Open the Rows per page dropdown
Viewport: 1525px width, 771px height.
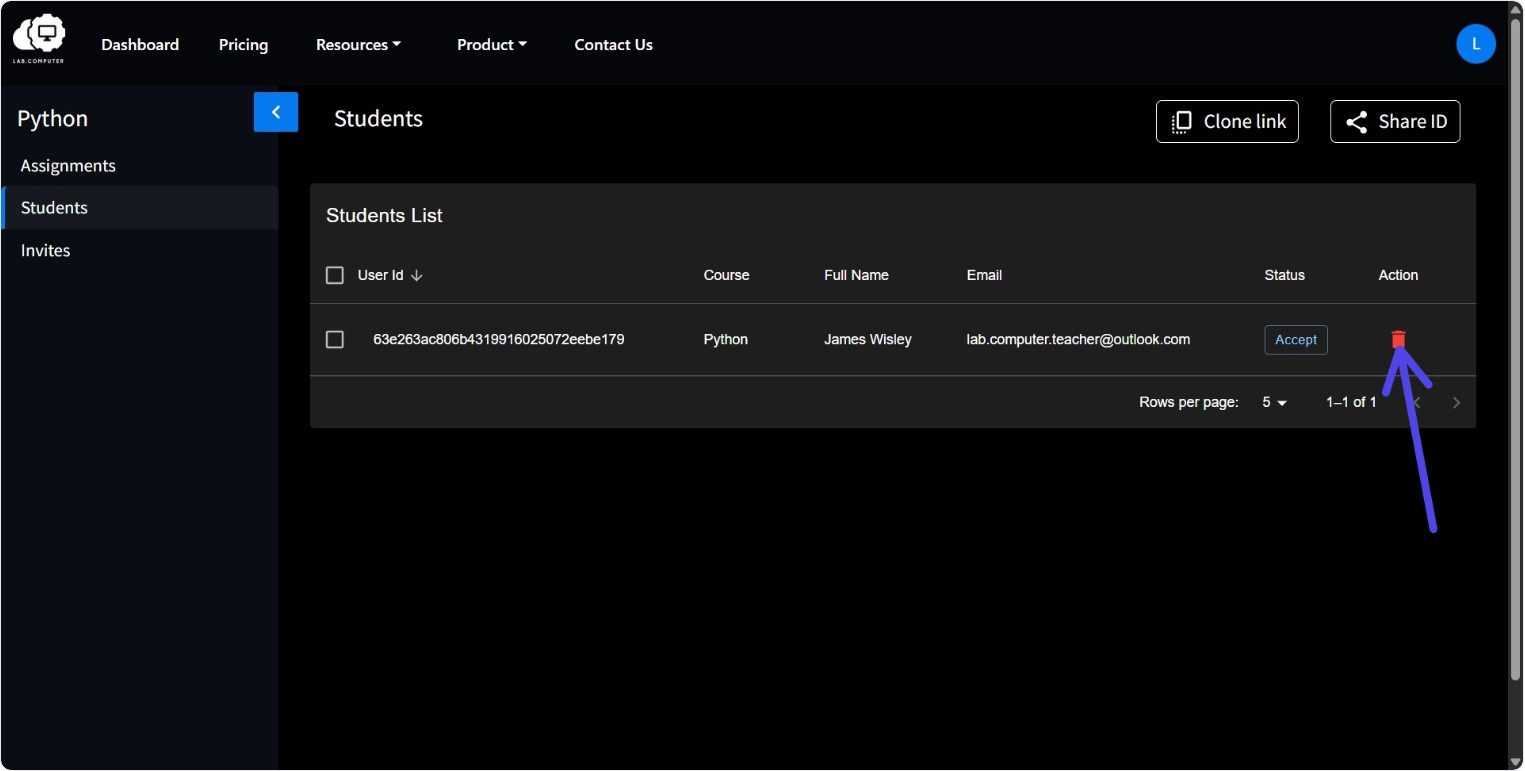[1275, 402]
